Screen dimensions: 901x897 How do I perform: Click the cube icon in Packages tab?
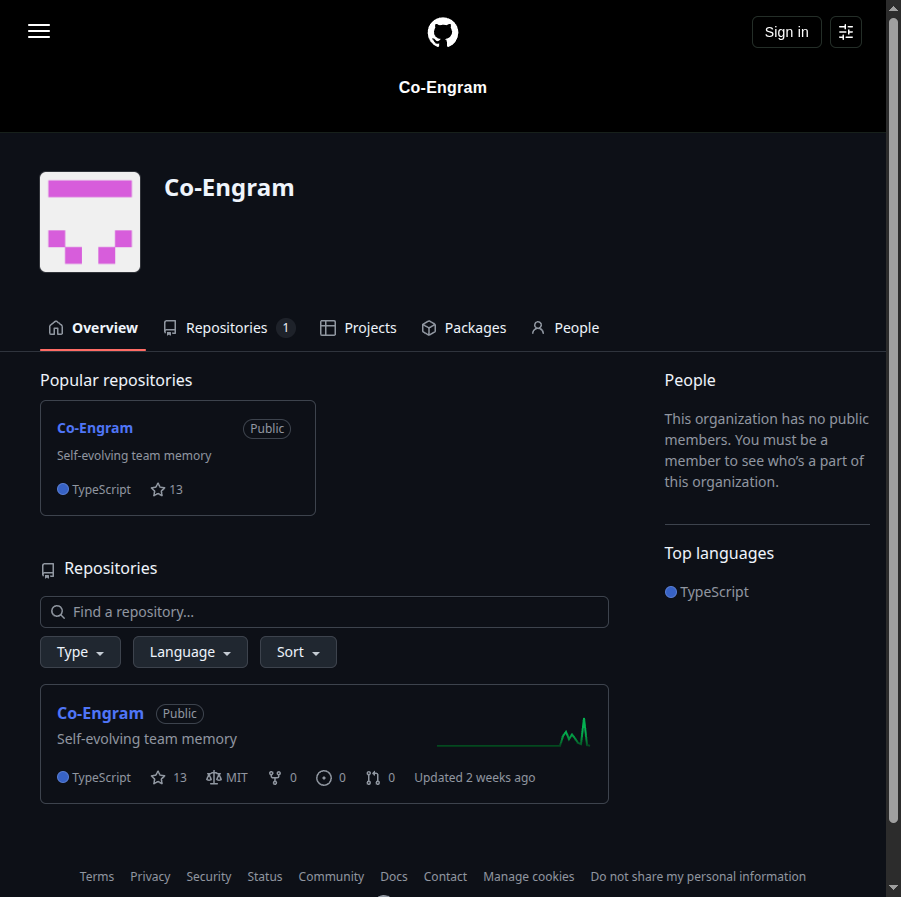tap(429, 328)
